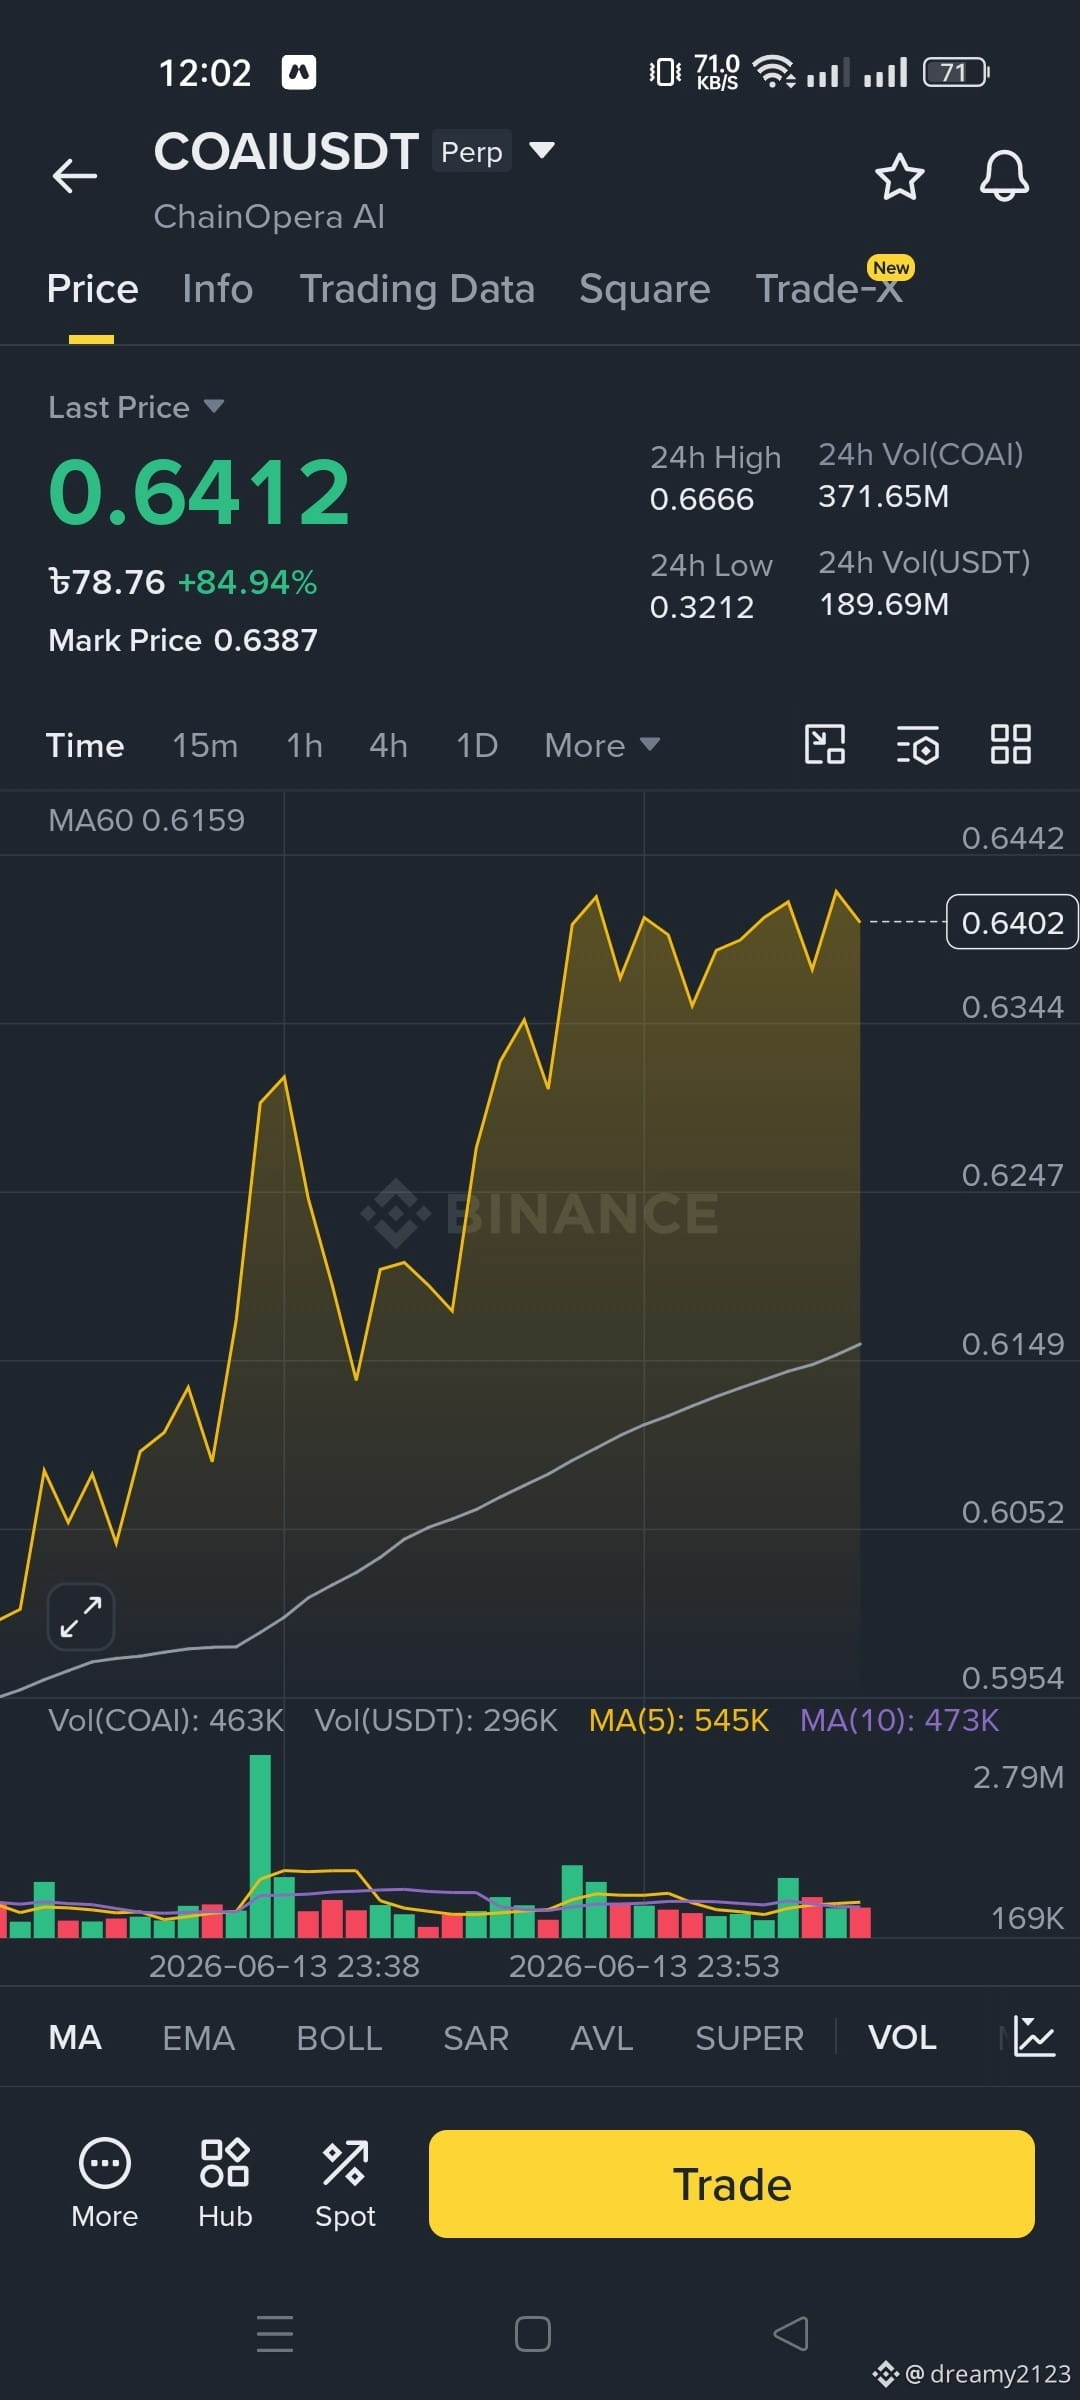Switch to the Price tab
1080x2400 pixels.
(x=92, y=289)
